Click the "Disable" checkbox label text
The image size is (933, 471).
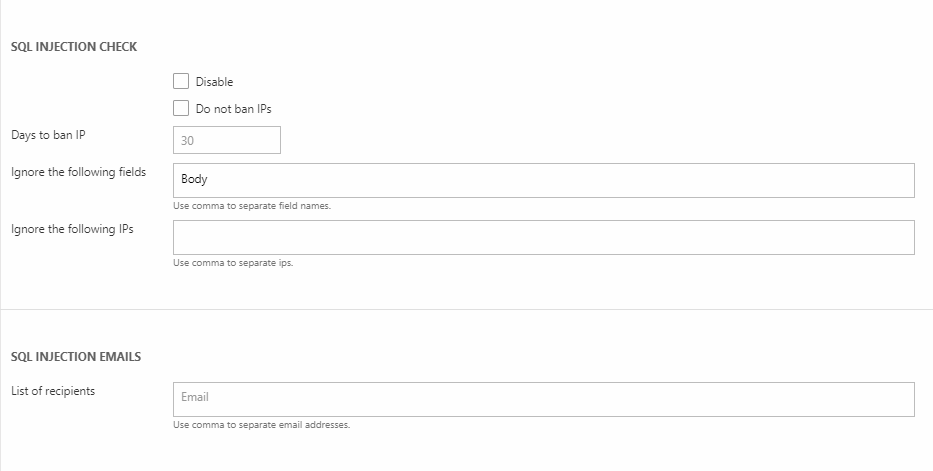pyautogui.click(x=214, y=82)
